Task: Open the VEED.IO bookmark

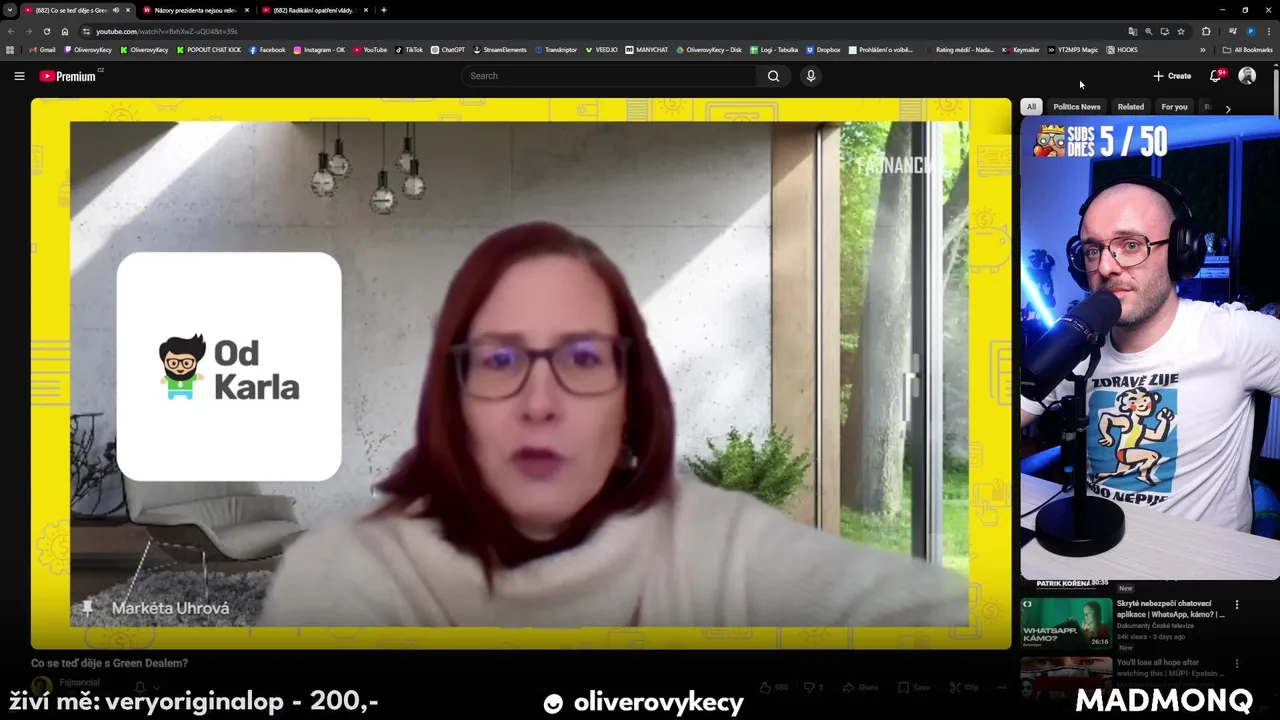Action: tap(602, 50)
